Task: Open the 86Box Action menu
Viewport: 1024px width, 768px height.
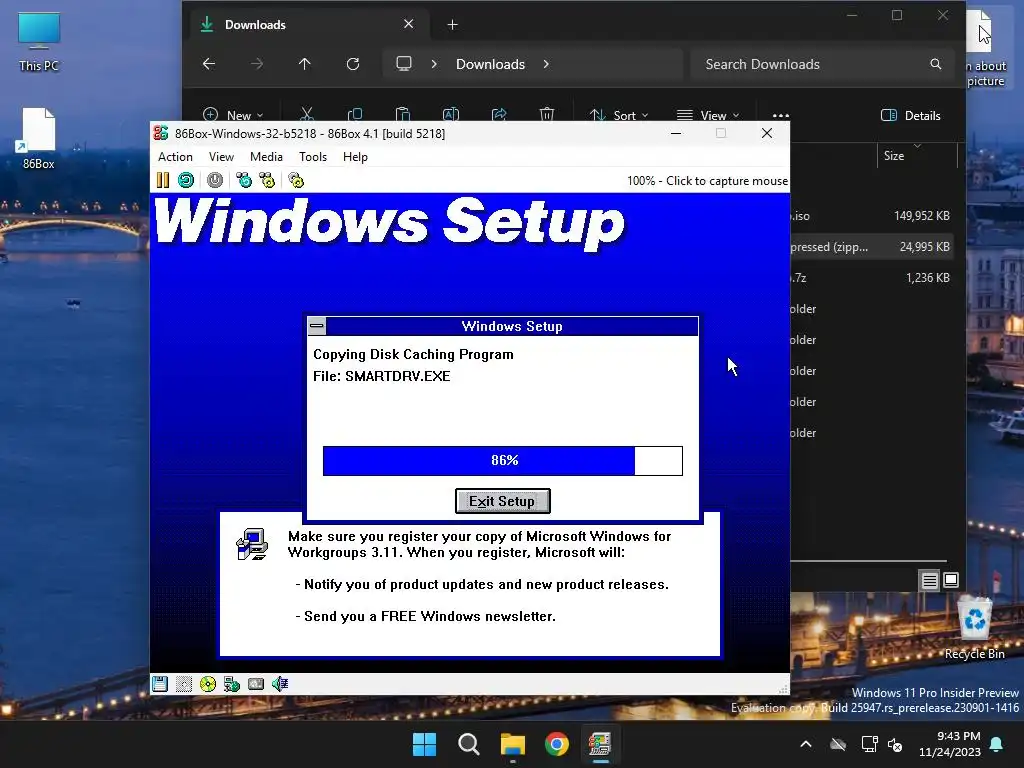Action: [x=175, y=157]
